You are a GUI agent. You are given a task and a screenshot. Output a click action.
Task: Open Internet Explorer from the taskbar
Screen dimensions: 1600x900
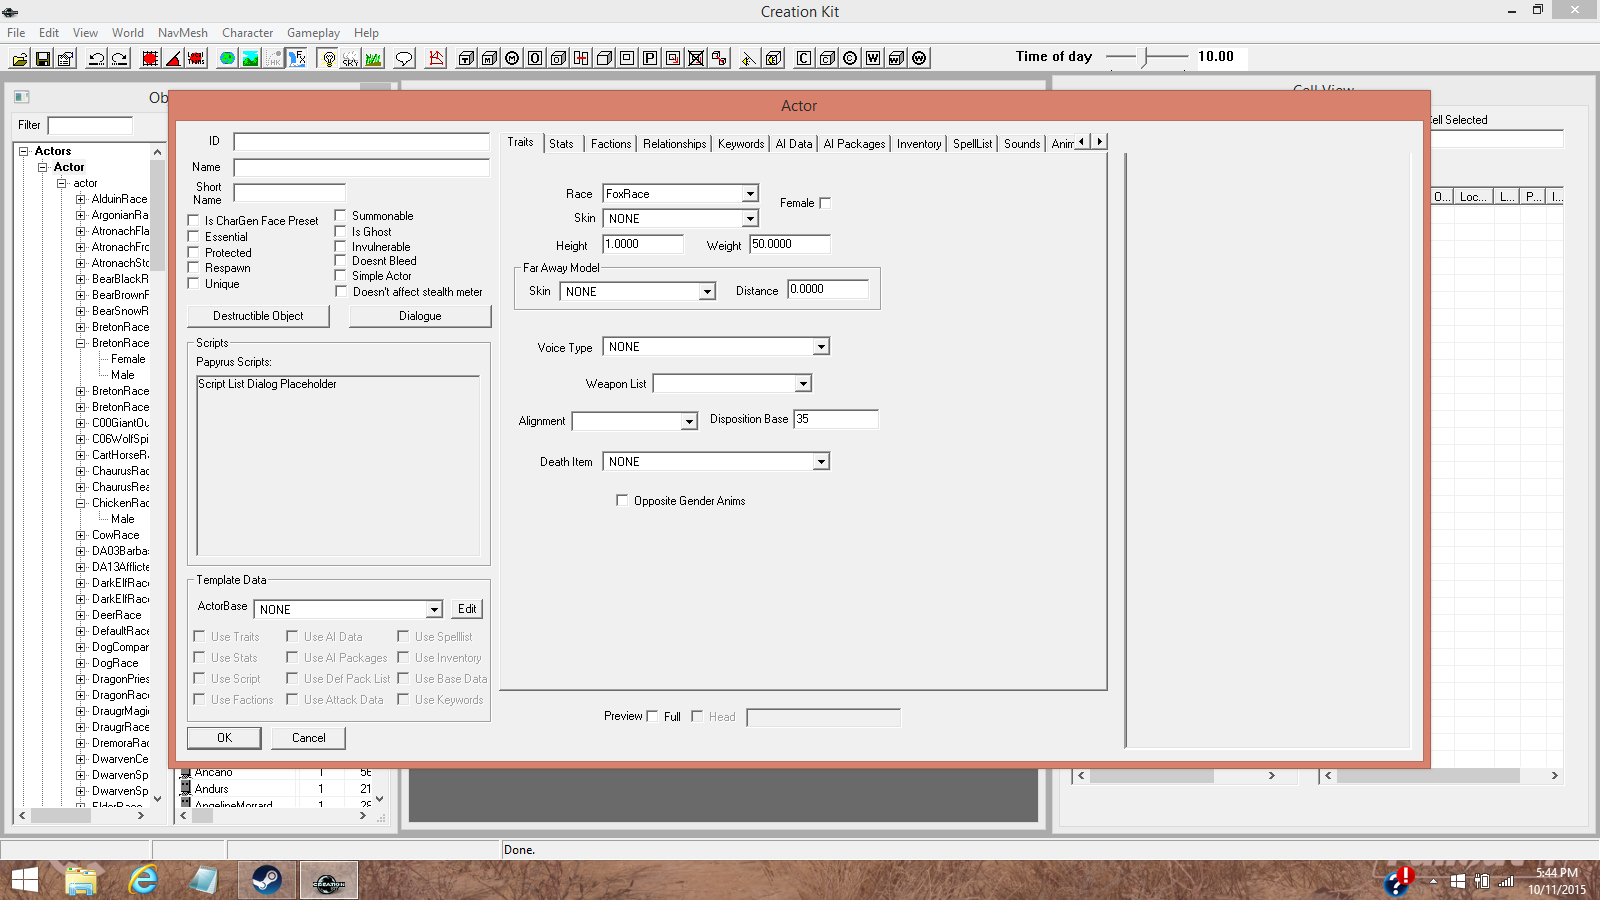point(144,880)
